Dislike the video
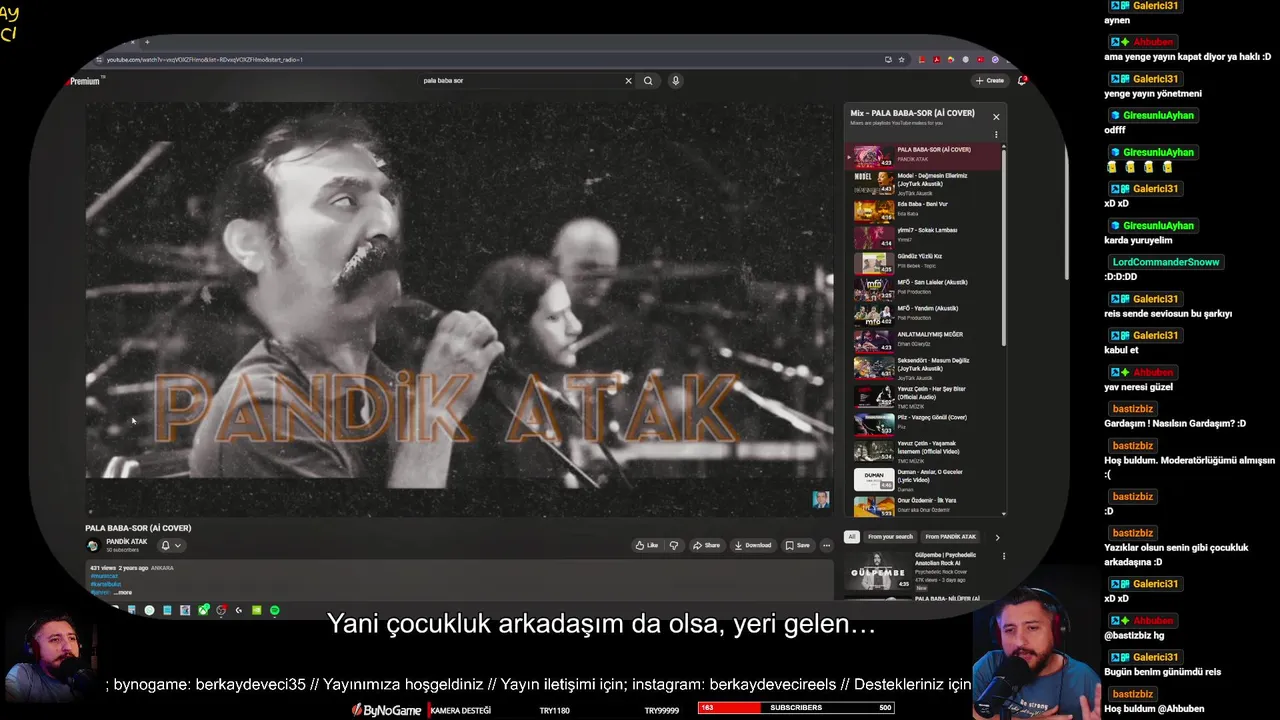1280x720 pixels. point(674,545)
